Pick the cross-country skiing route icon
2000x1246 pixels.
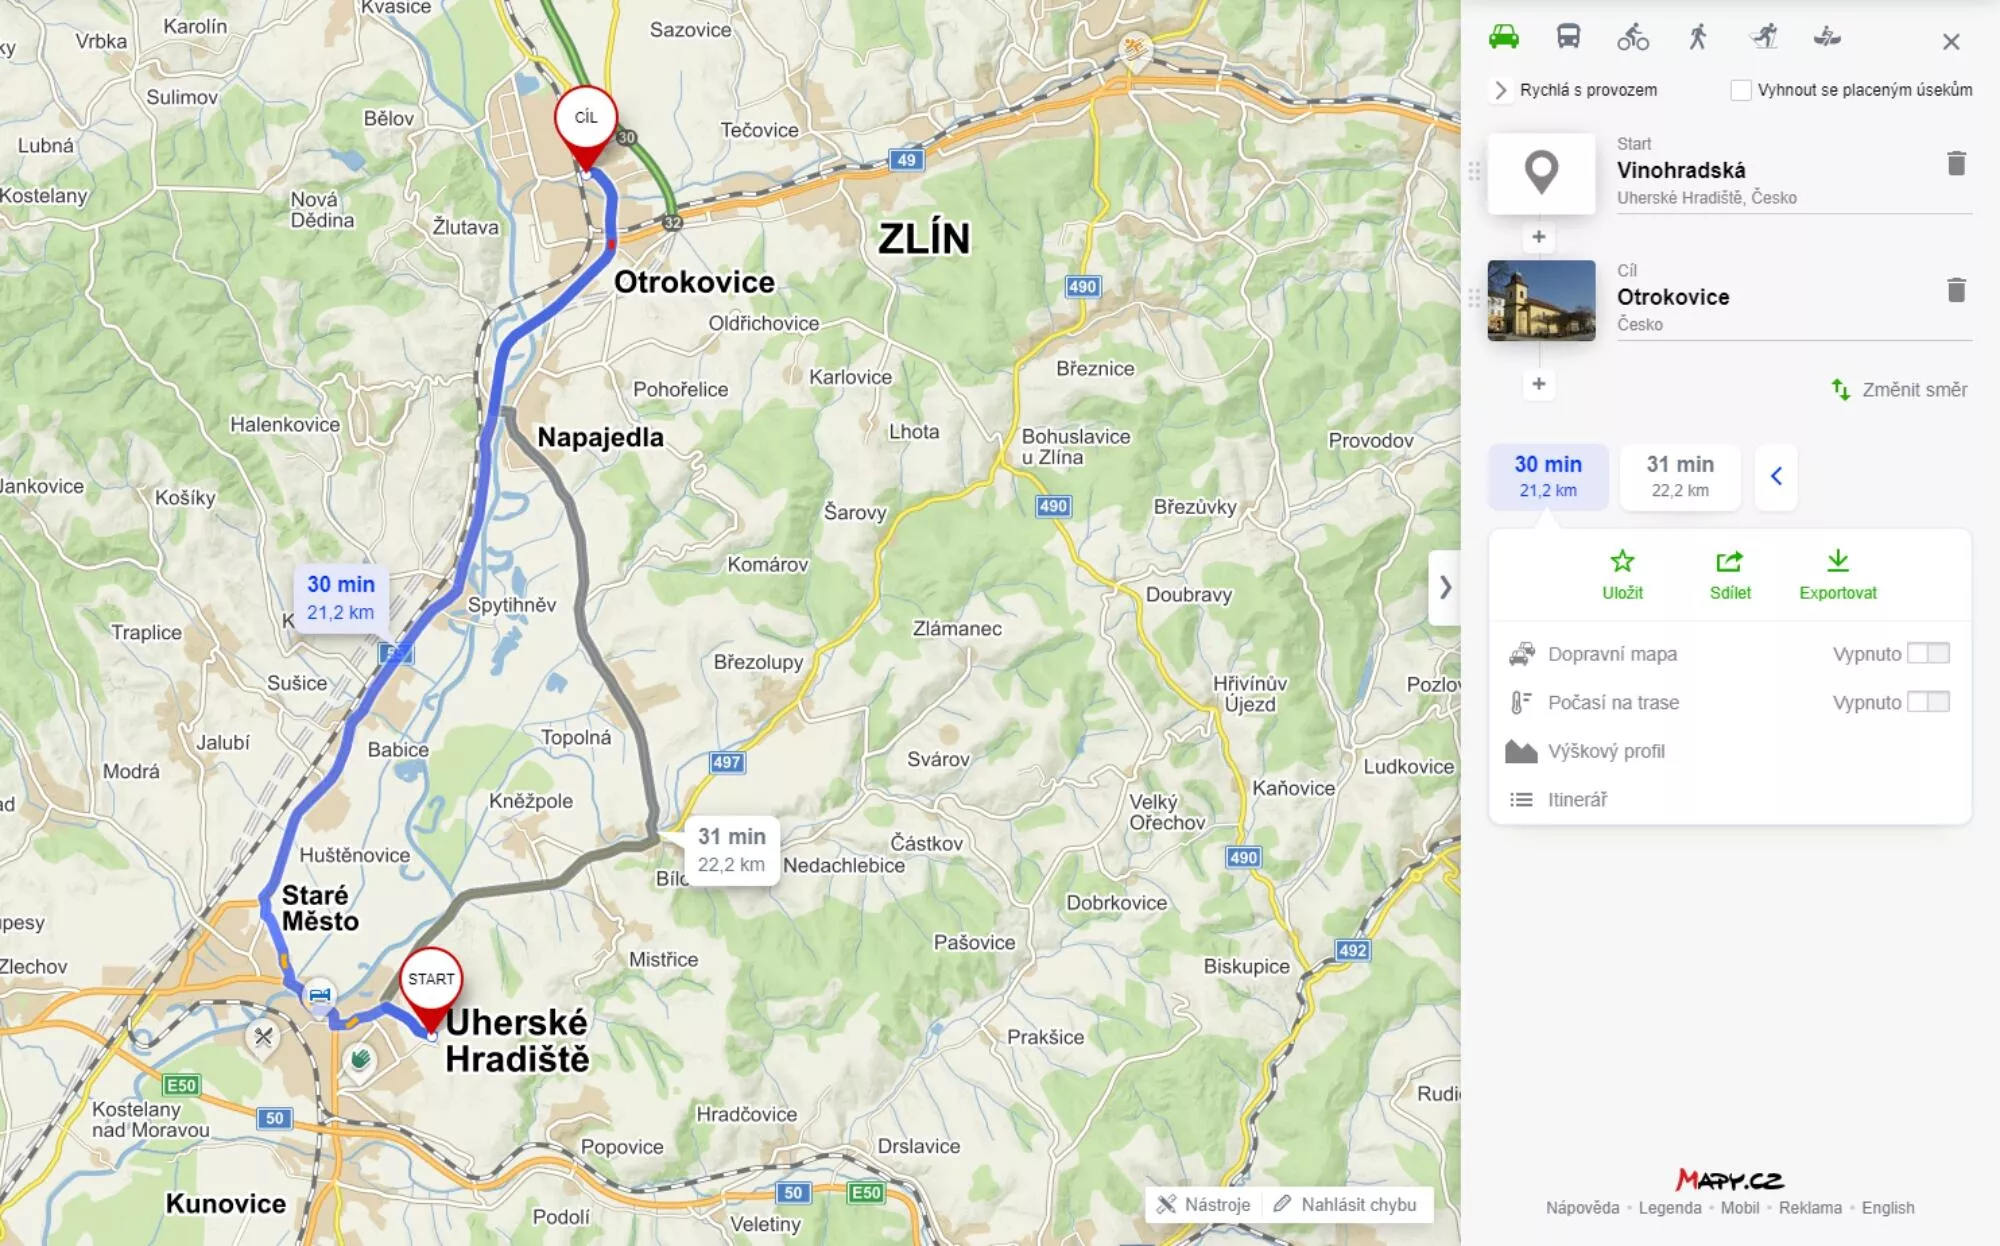click(x=1764, y=38)
